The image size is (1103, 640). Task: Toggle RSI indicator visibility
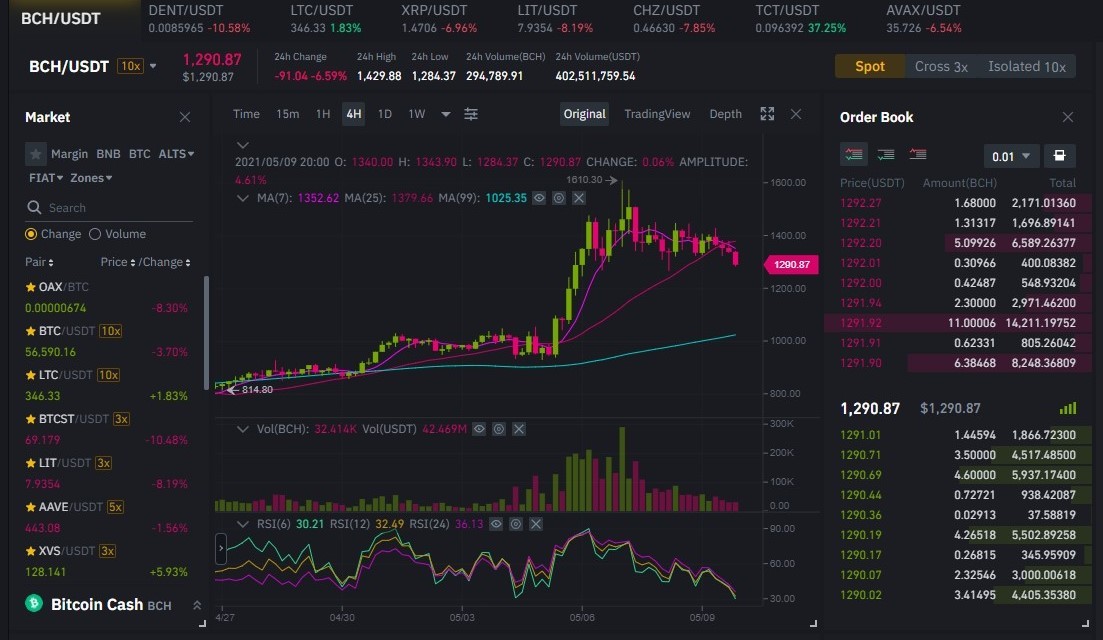(496, 524)
